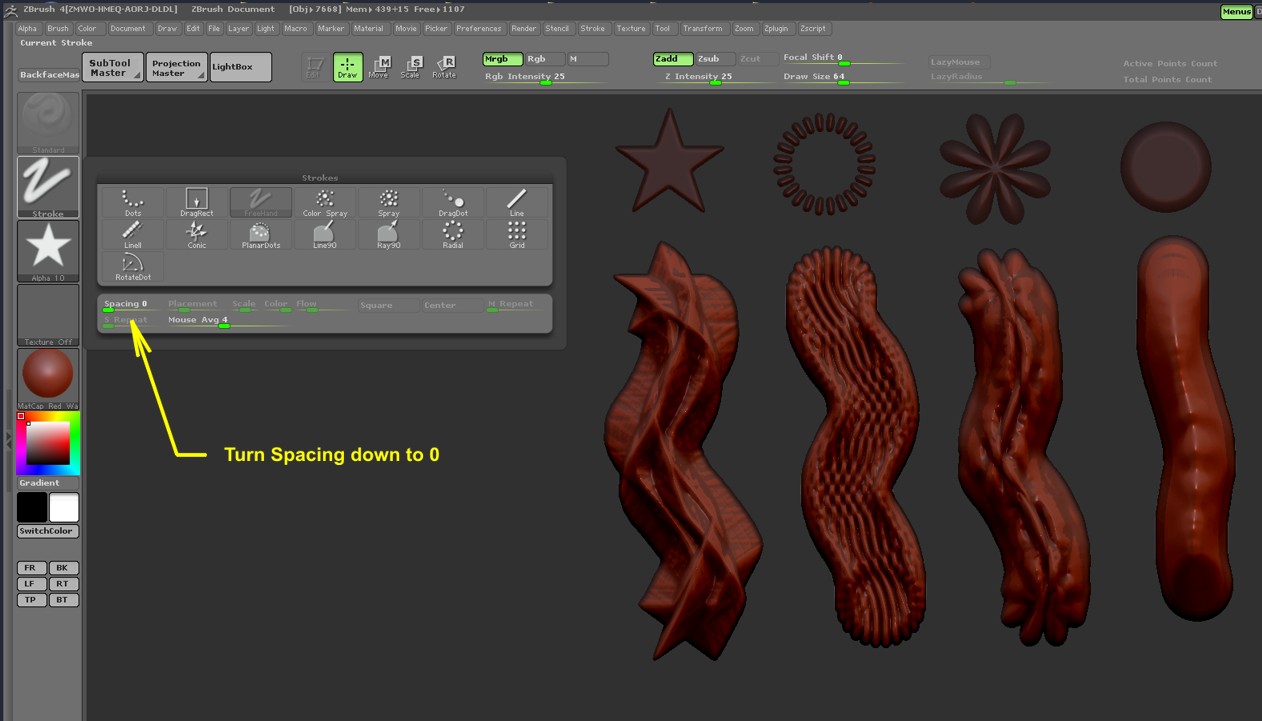Select the Spray stroke type

pos(388,200)
